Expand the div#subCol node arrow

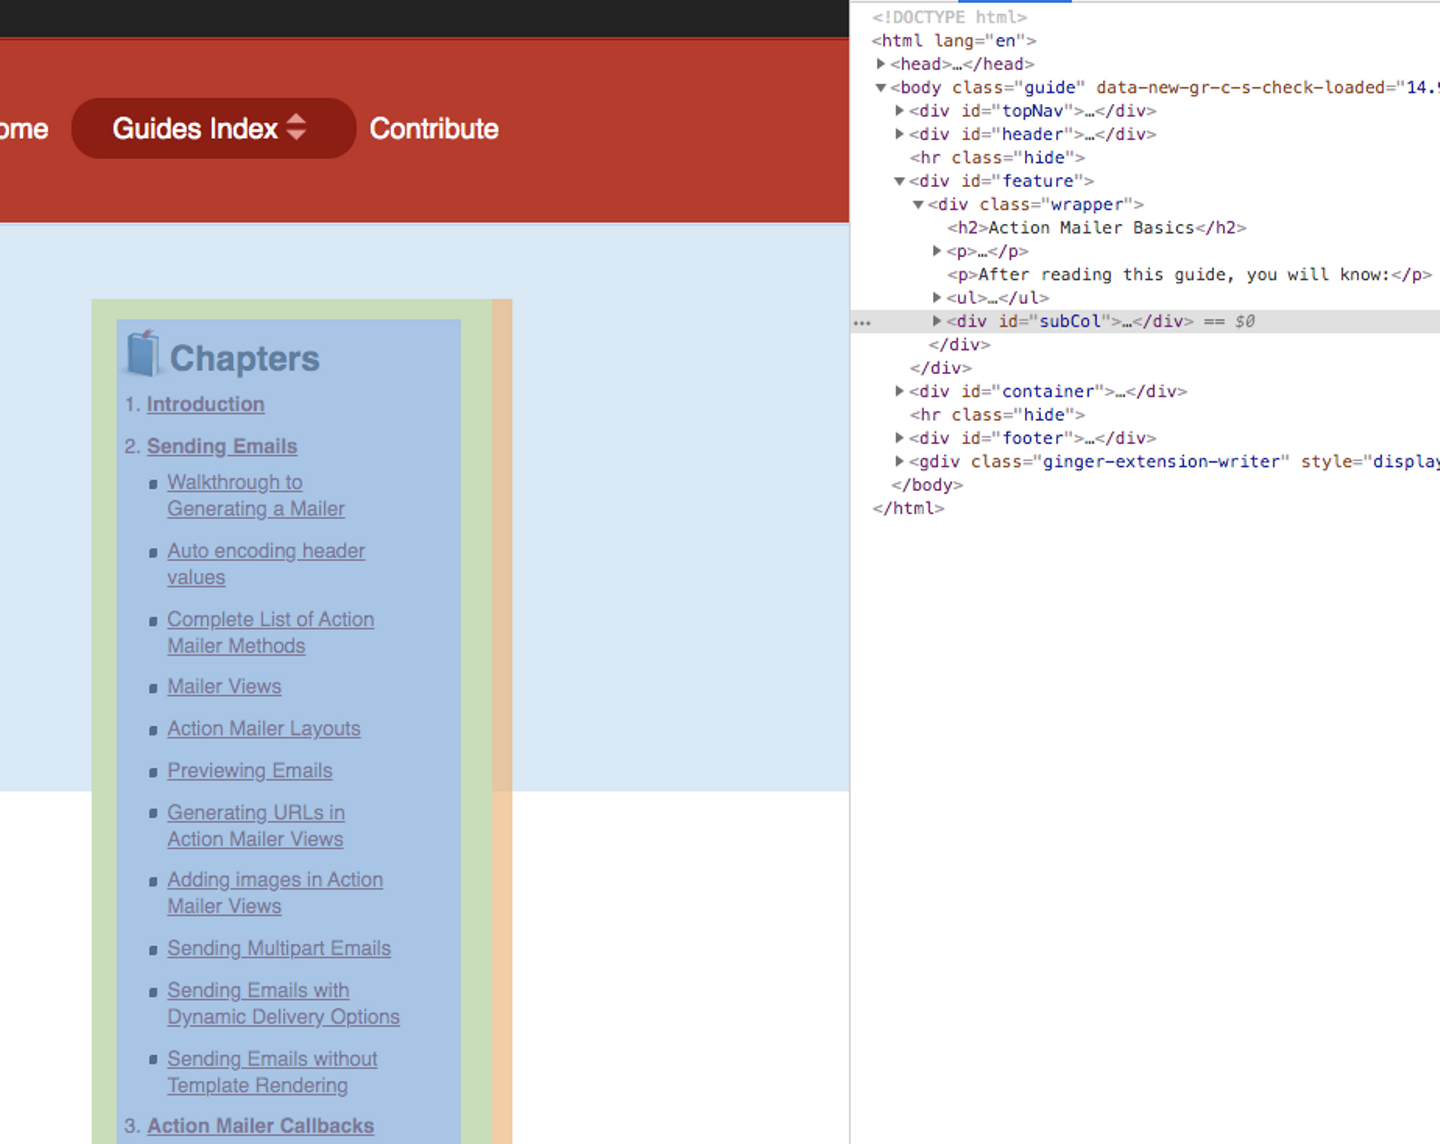[937, 321]
